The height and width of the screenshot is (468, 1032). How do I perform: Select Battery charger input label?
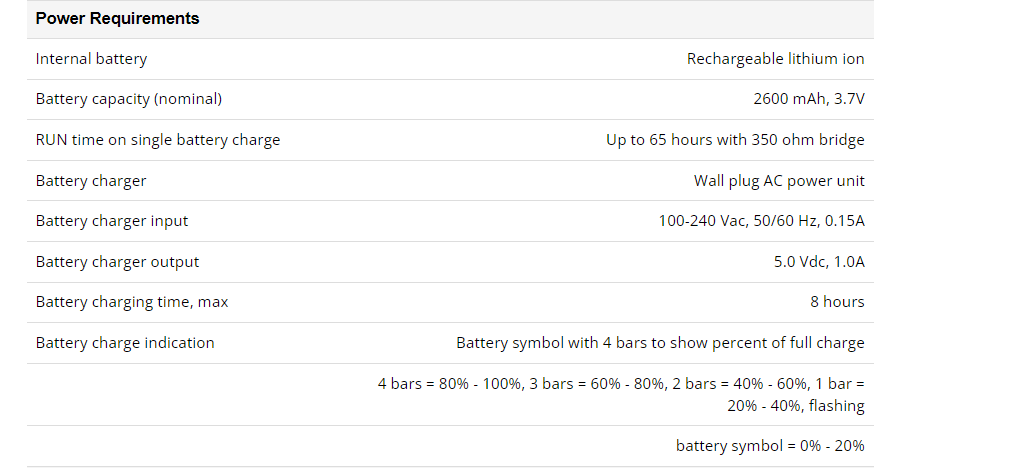pyautogui.click(x=112, y=221)
